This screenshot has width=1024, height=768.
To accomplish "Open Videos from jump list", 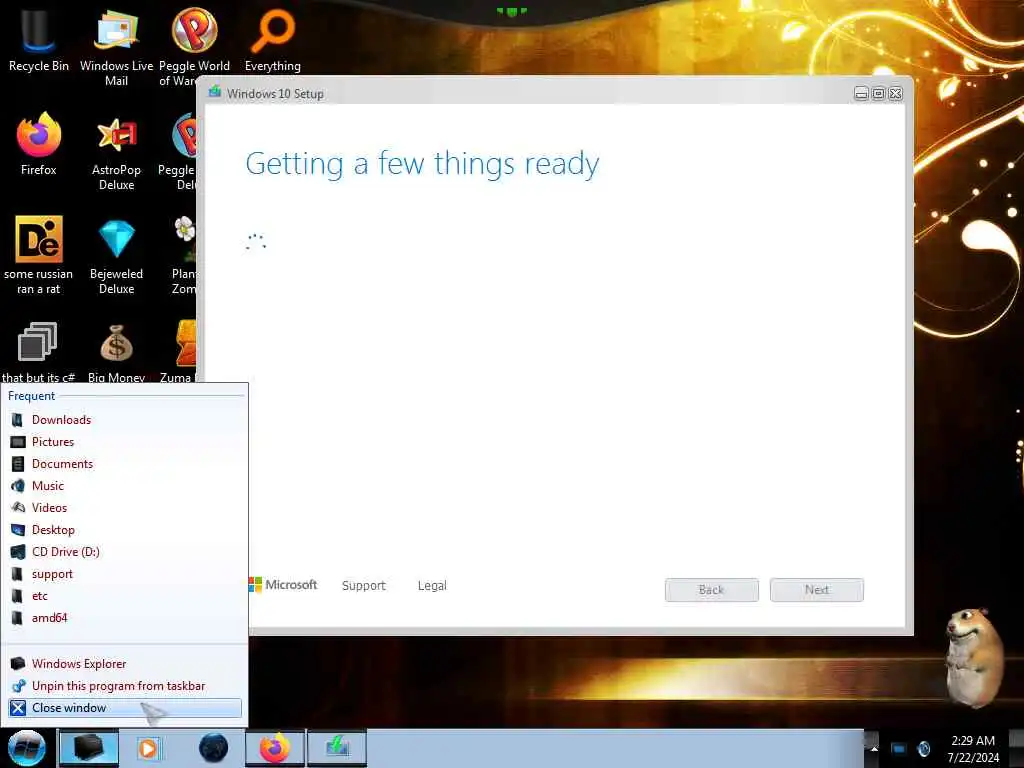I will click(124, 508).
